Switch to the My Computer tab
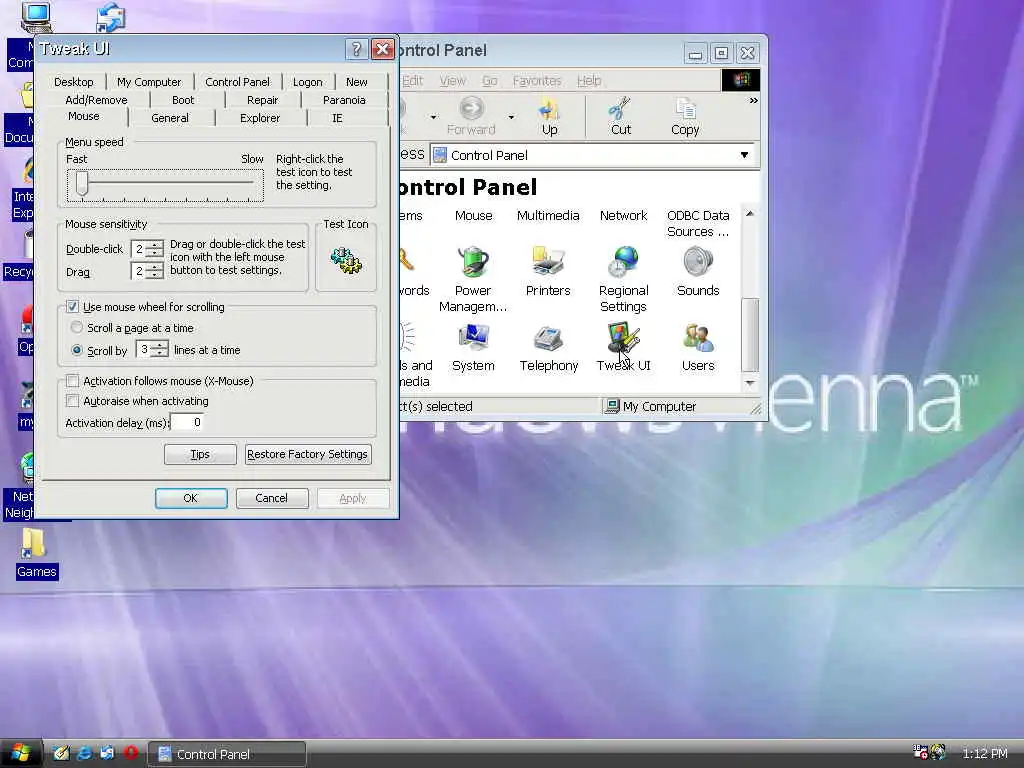The width and height of the screenshot is (1024, 768). pos(149,82)
